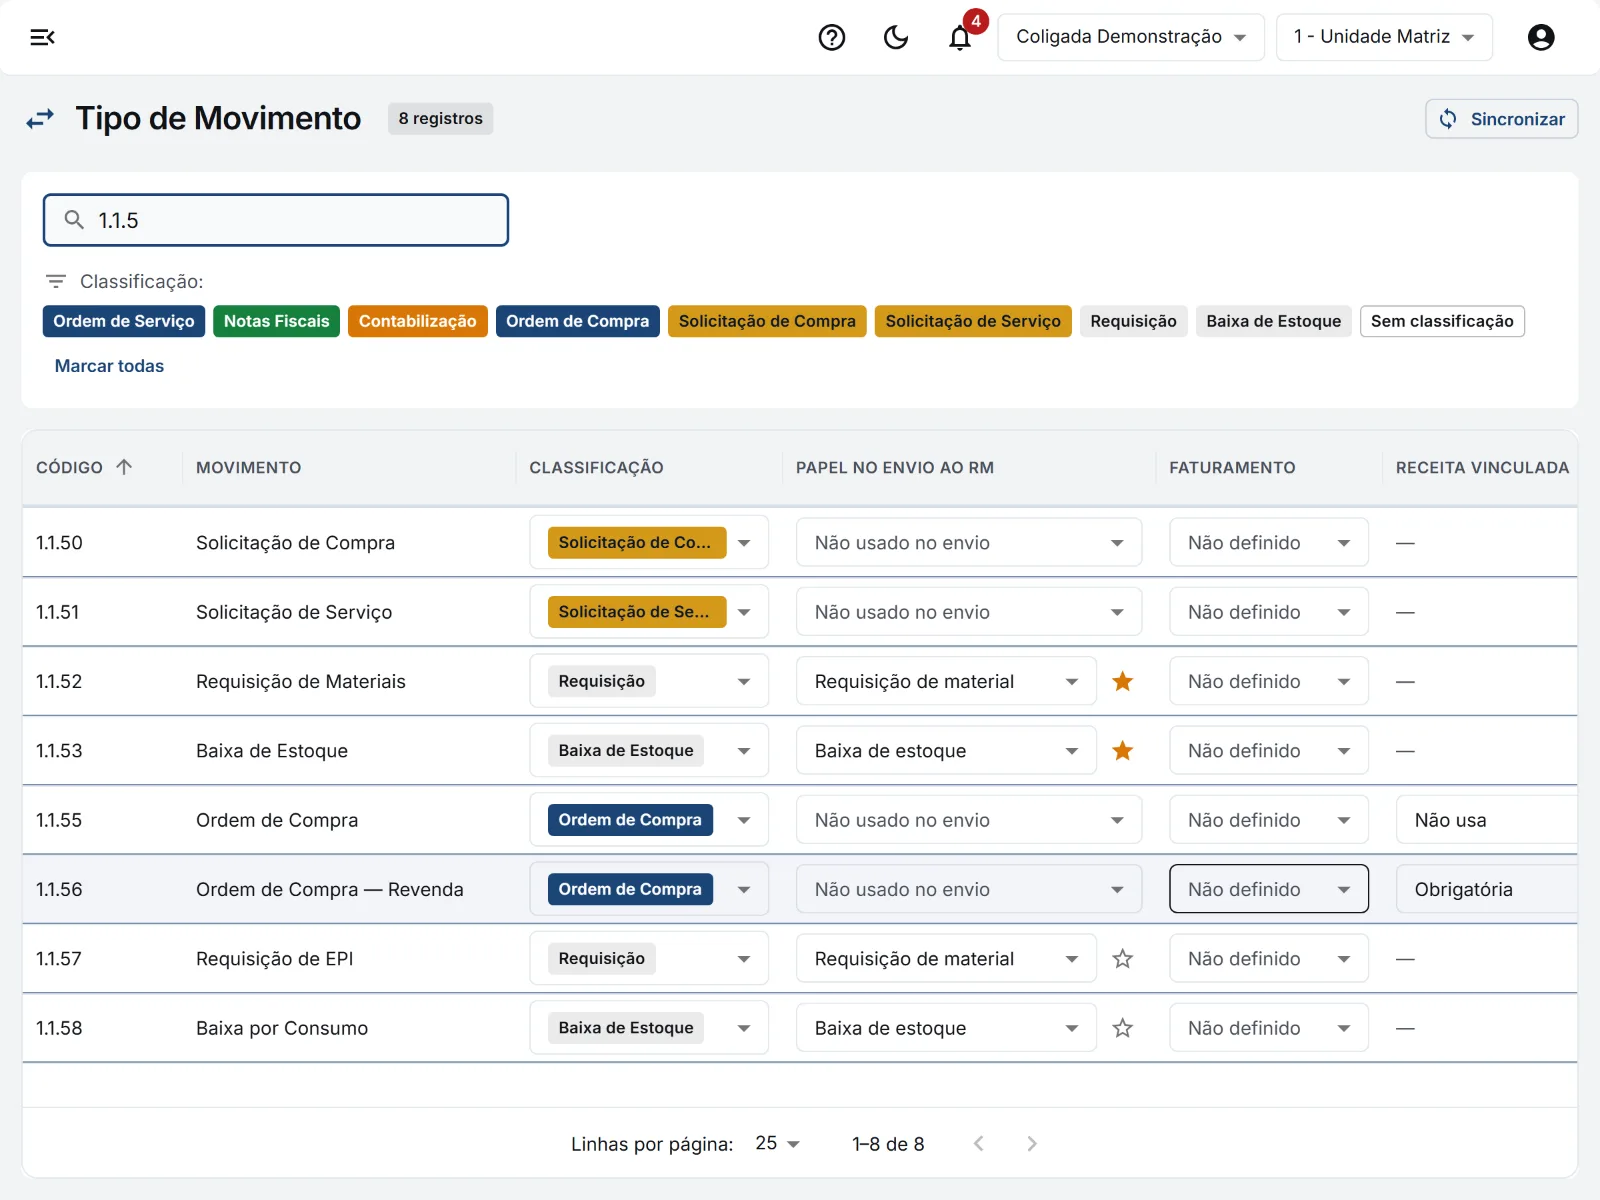Go to previous page arrow
The image size is (1600, 1200).
(x=979, y=1143)
